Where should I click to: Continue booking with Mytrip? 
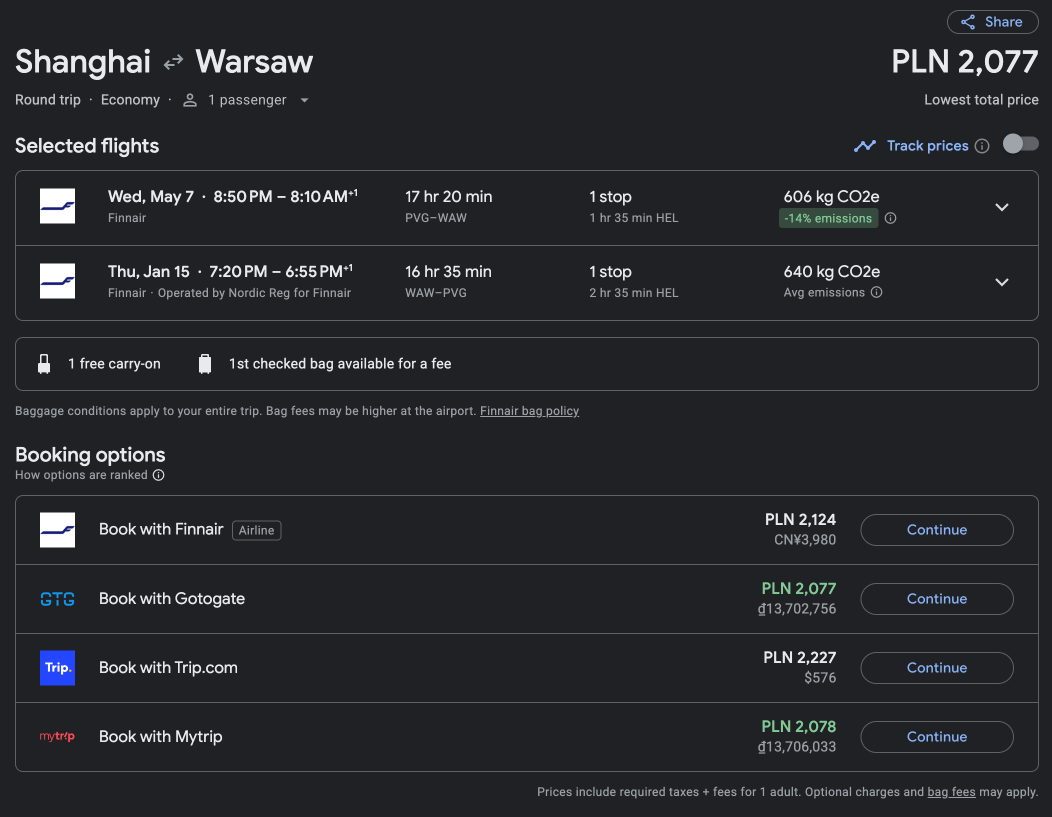937,737
